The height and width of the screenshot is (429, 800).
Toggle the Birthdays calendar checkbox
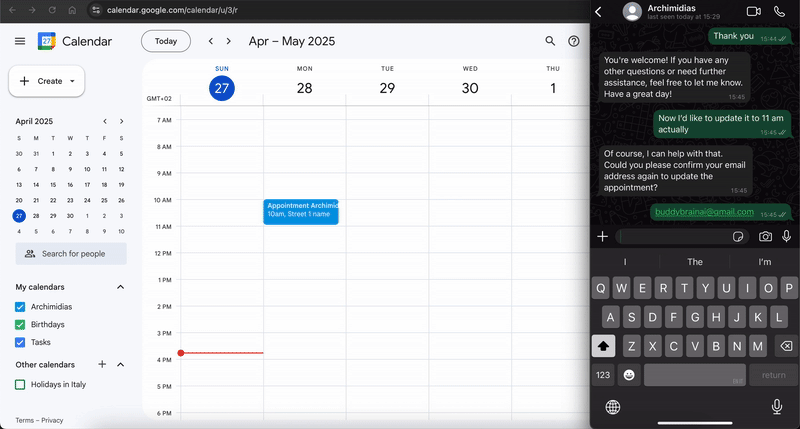click(20, 324)
